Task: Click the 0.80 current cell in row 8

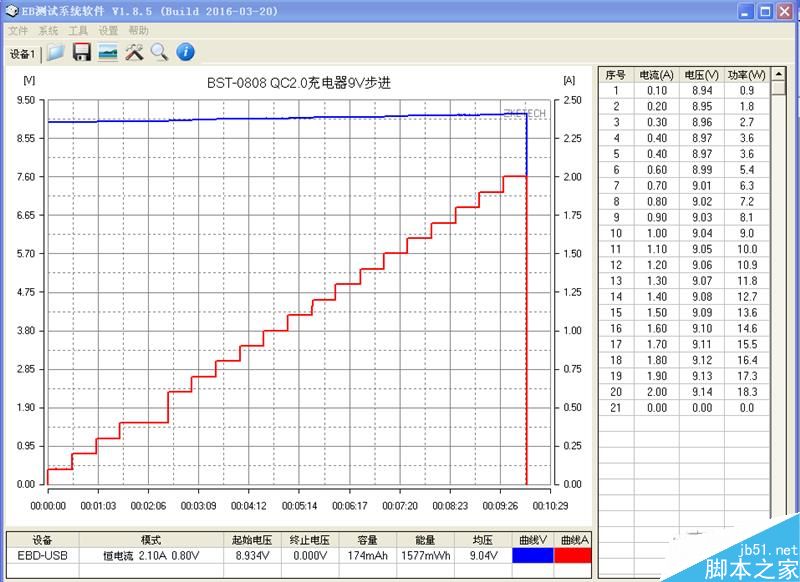Action: tap(657, 201)
